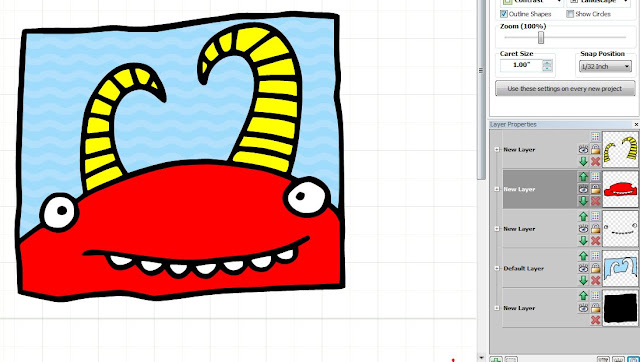The height and width of the screenshot is (362, 640).
Task: Delete the black background layer
Action: point(596,320)
